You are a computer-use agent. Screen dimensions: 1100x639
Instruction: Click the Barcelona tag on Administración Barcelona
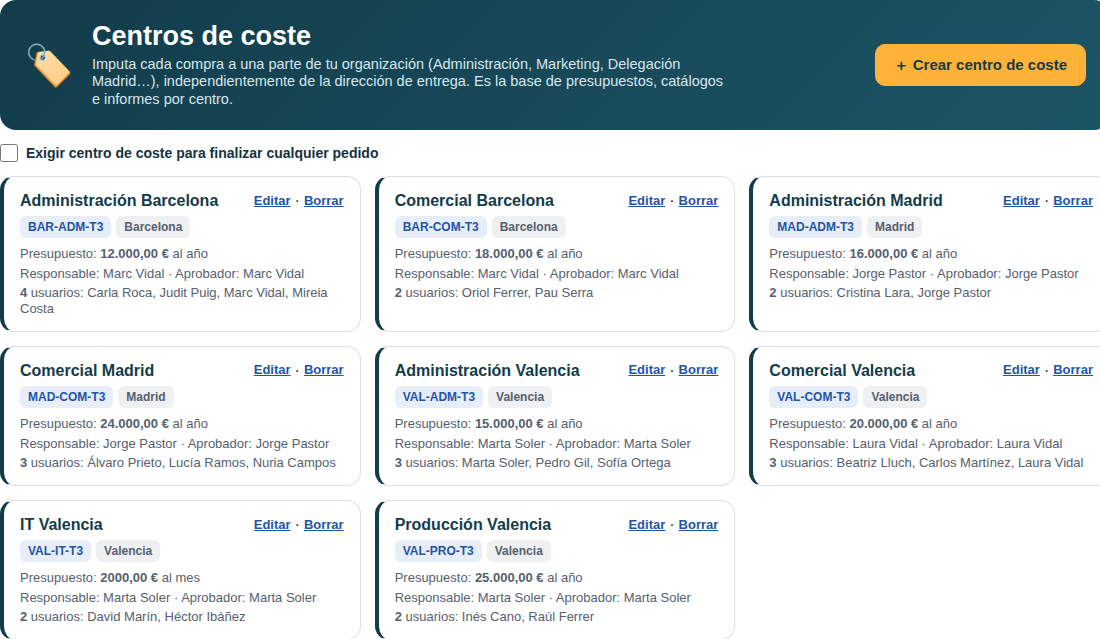point(153,227)
